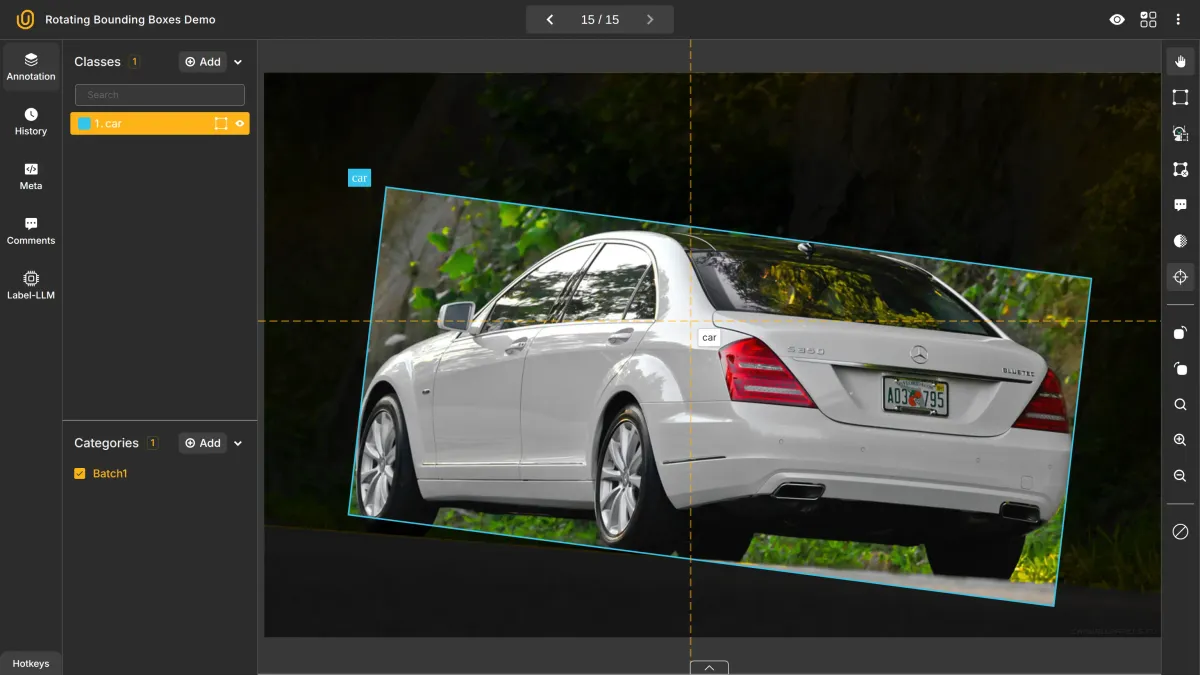1200x675 pixels.
Task: Click the cyan color swatch of the car class
Action: coord(84,123)
